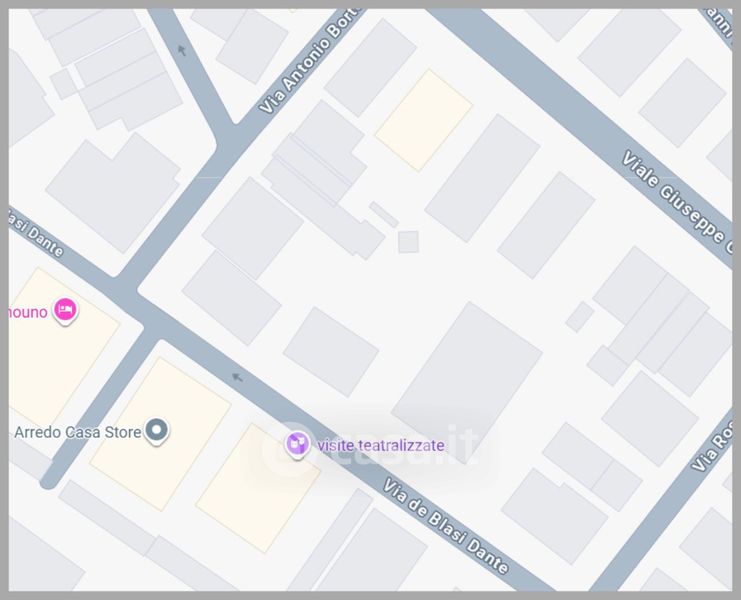741x600 pixels.
Task: Select the beige building beside Arredo Casa Store
Action: coord(161,434)
